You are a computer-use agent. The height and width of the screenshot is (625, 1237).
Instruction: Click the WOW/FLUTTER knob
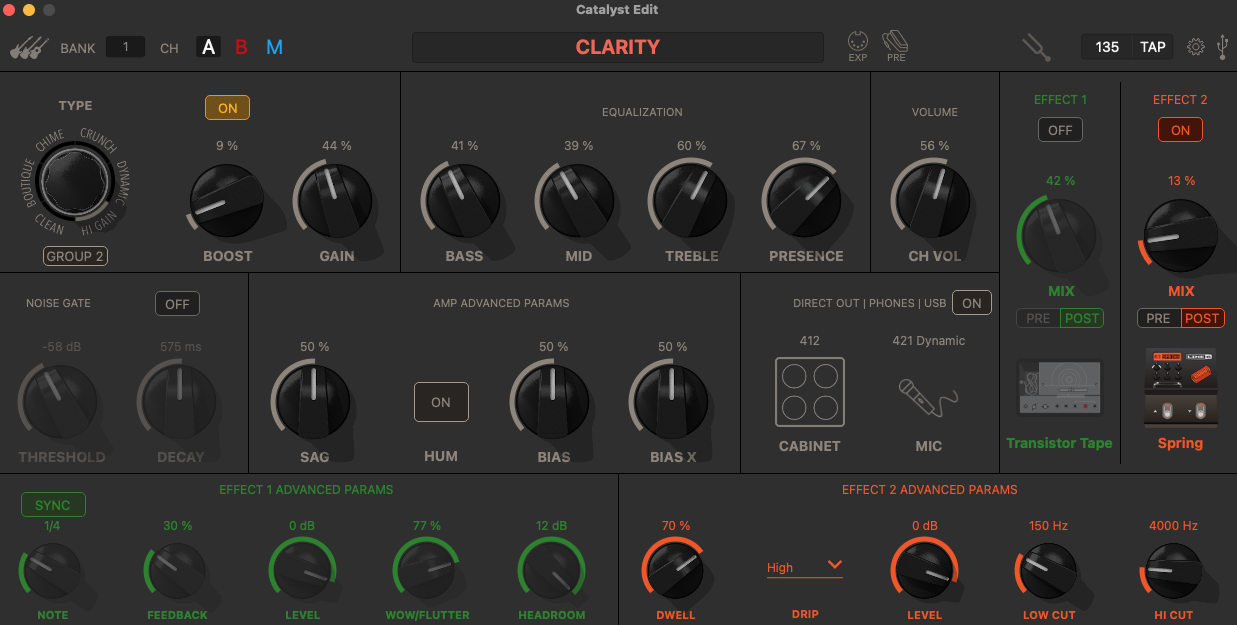(x=427, y=571)
